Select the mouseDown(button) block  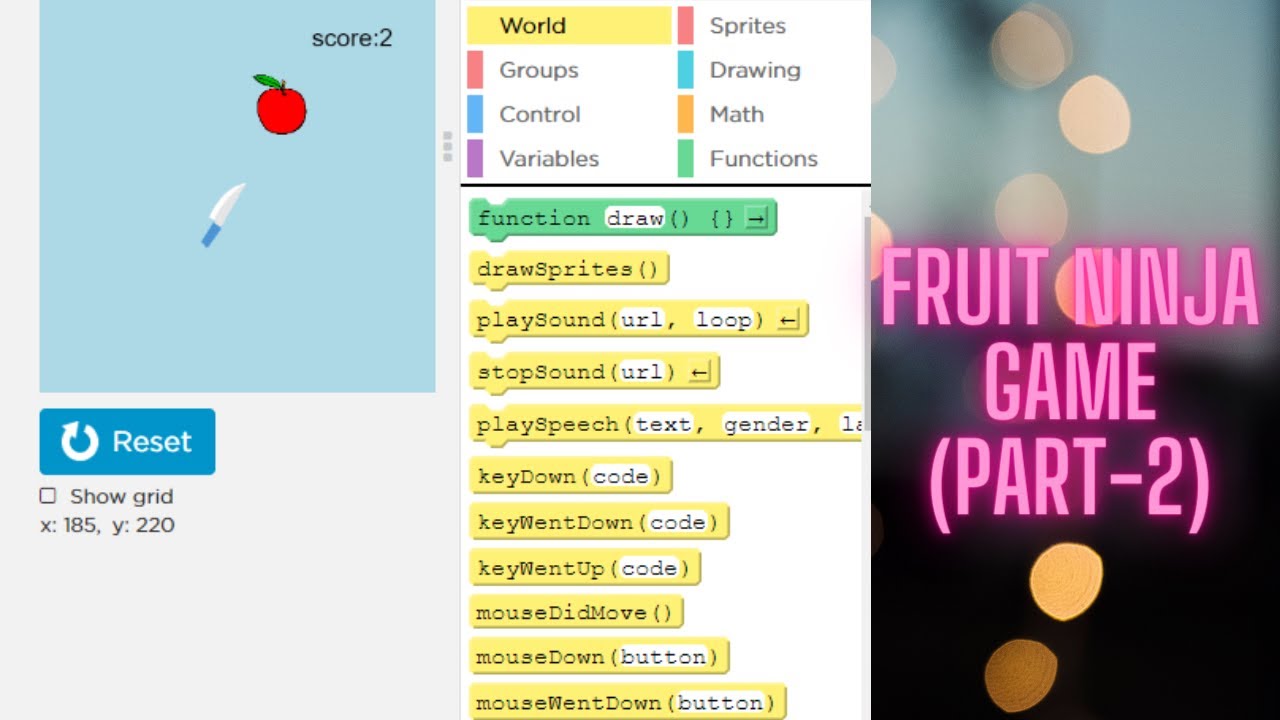tap(599, 657)
